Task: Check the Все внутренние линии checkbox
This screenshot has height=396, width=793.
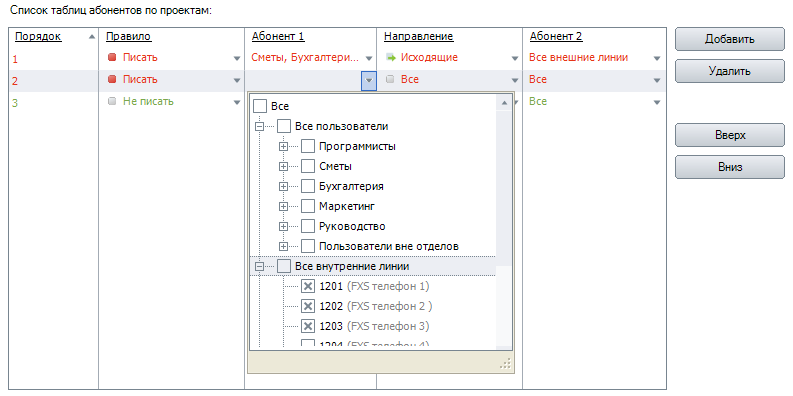Action: click(284, 266)
